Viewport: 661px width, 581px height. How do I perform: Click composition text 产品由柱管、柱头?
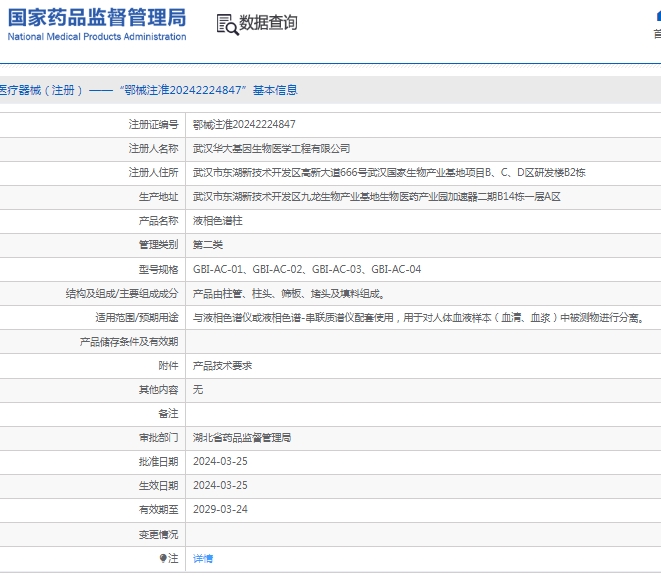[x=289, y=293]
